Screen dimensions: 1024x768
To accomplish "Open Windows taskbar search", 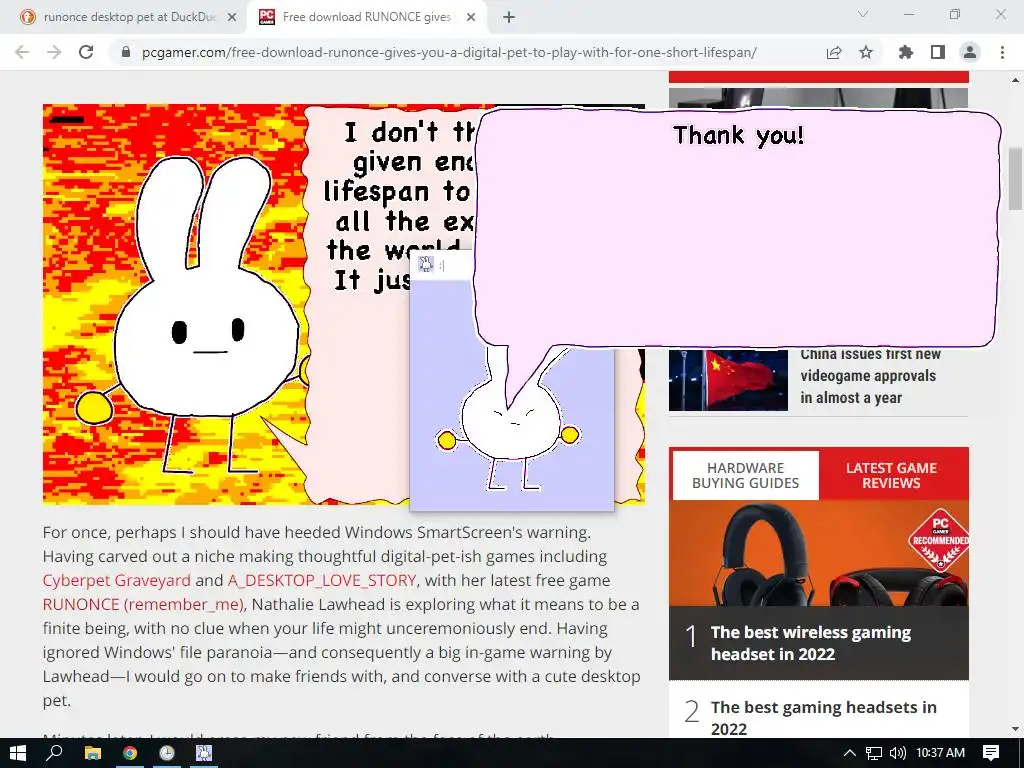I will tap(55, 753).
